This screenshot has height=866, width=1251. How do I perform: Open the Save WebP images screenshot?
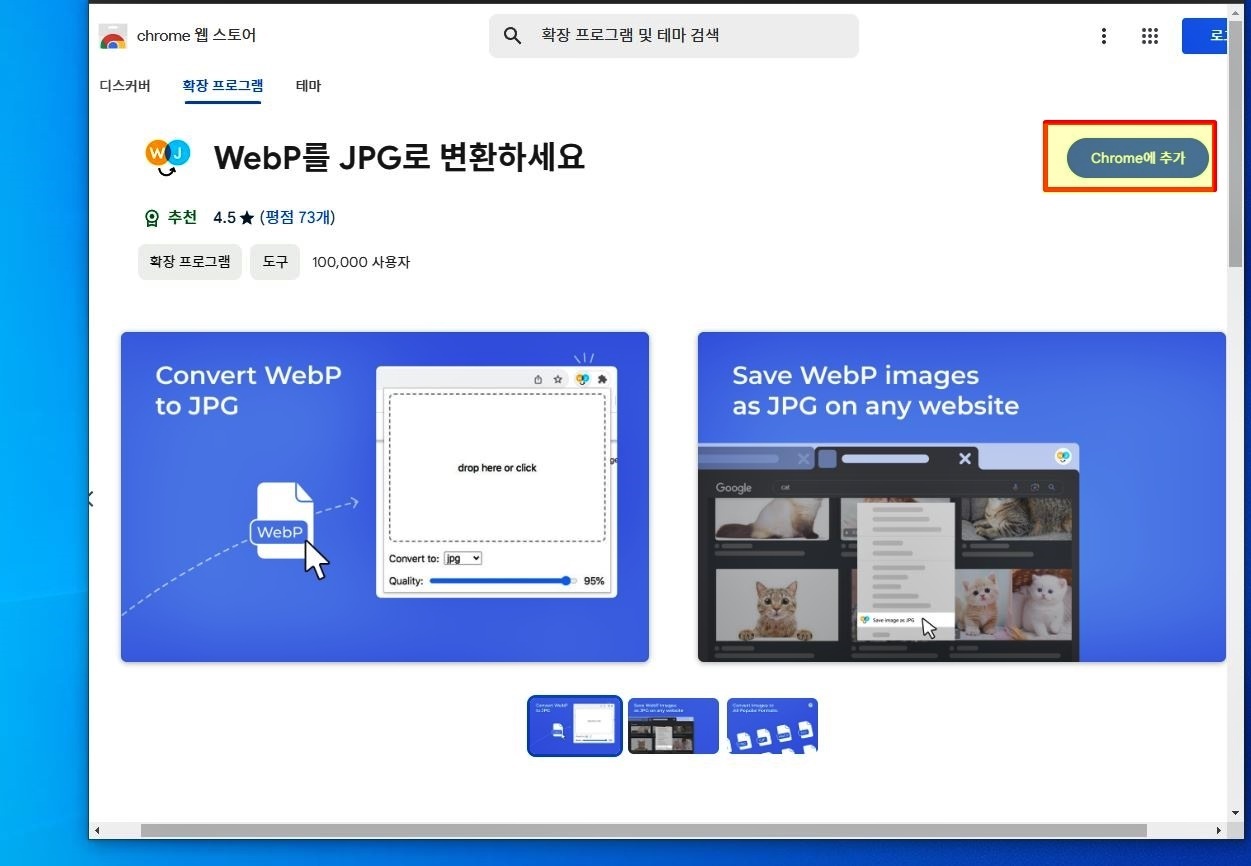click(962, 497)
